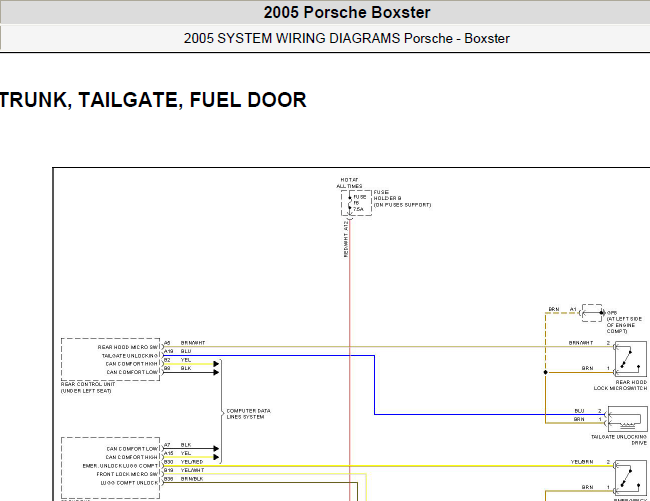Image resolution: width=650 pixels, height=501 pixels.
Task: Click the '2005 Porsche Boxster' page title
Action: tap(347, 12)
